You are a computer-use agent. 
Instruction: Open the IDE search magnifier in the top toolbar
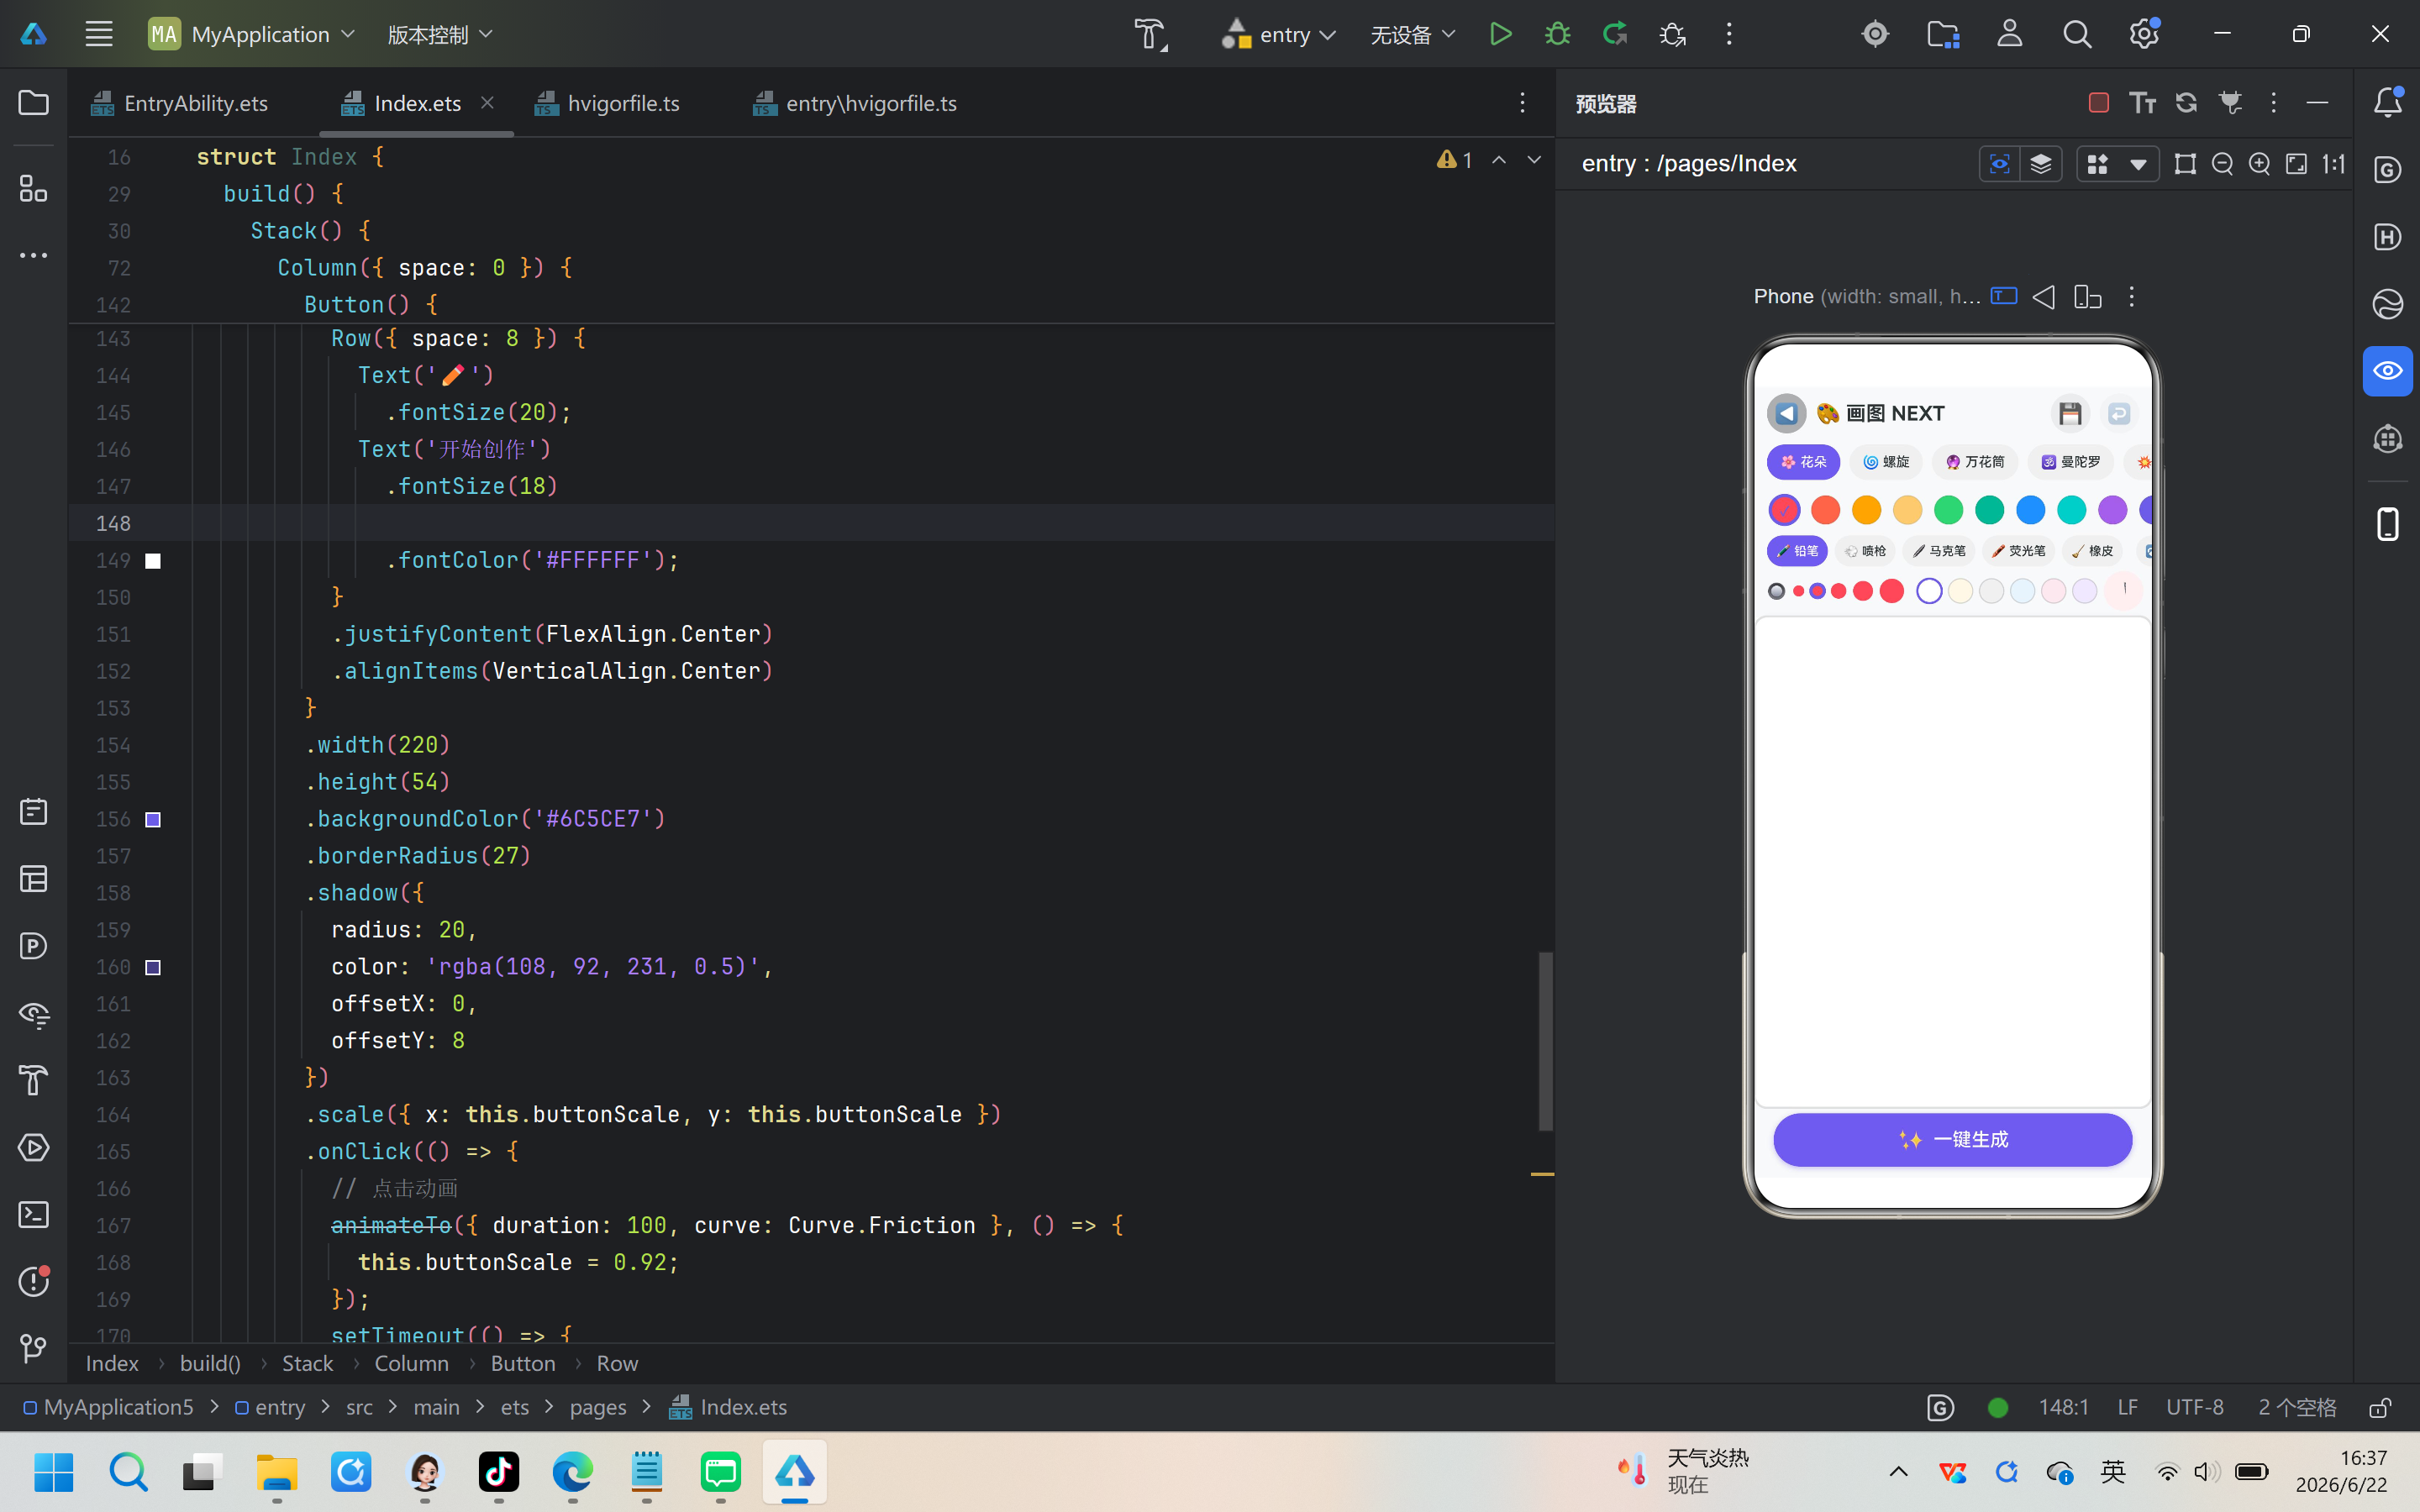tap(2077, 34)
